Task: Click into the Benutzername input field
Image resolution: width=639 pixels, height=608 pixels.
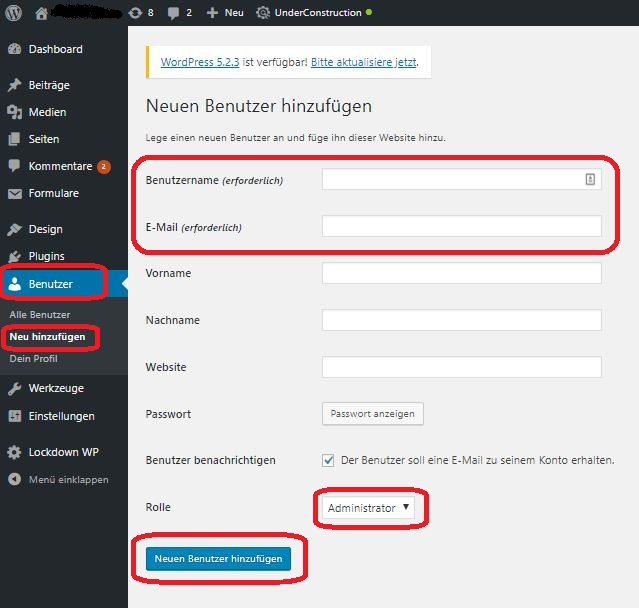Action: [x=462, y=179]
